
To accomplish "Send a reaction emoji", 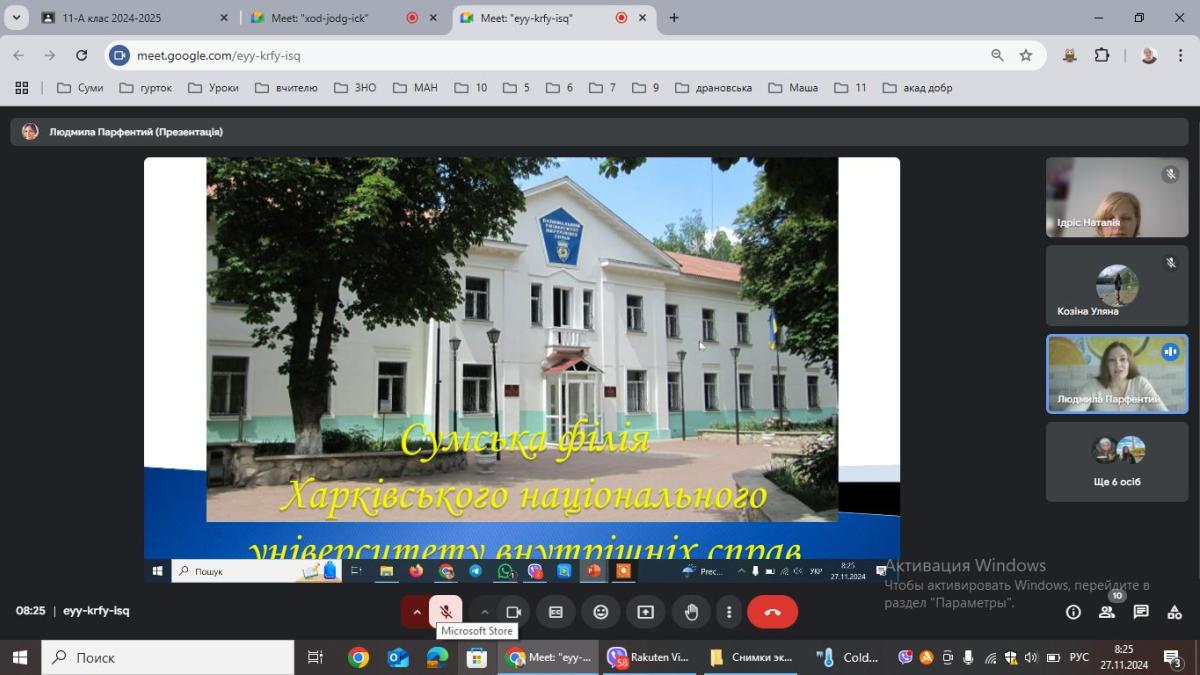I will 601,612.
